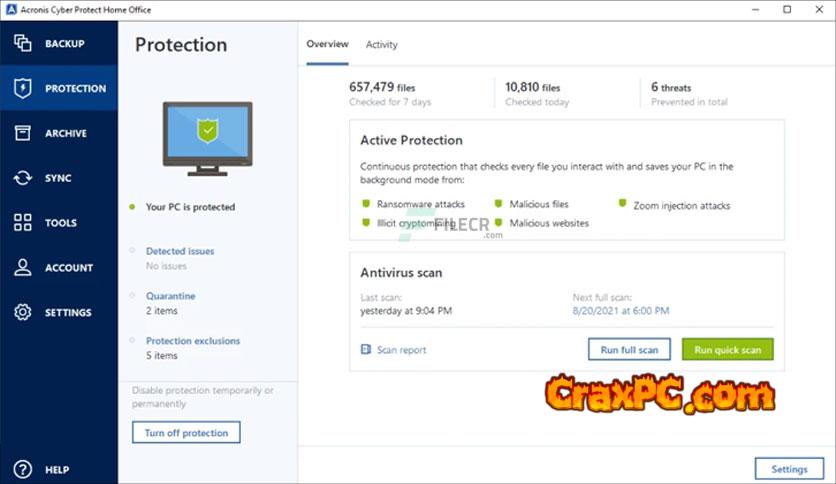Start Run quick scan
The image size is (836, 484).
(728, 350)
